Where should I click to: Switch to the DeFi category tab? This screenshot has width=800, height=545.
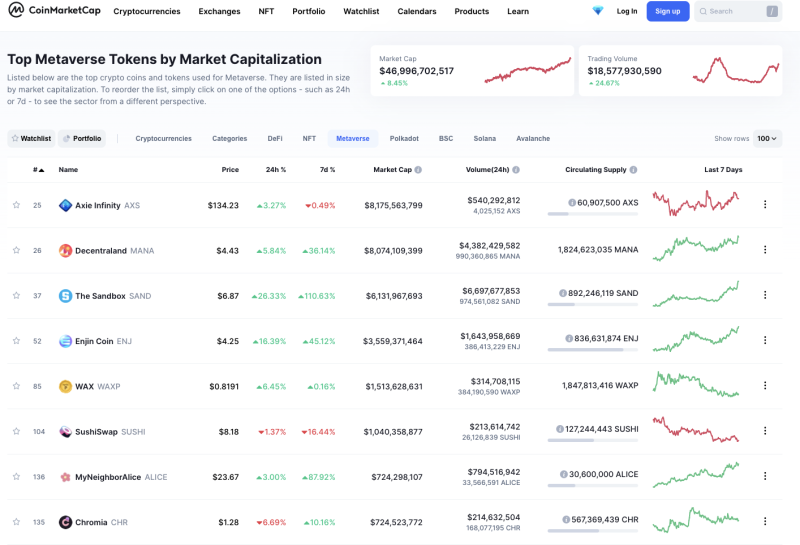pos(275,138)
